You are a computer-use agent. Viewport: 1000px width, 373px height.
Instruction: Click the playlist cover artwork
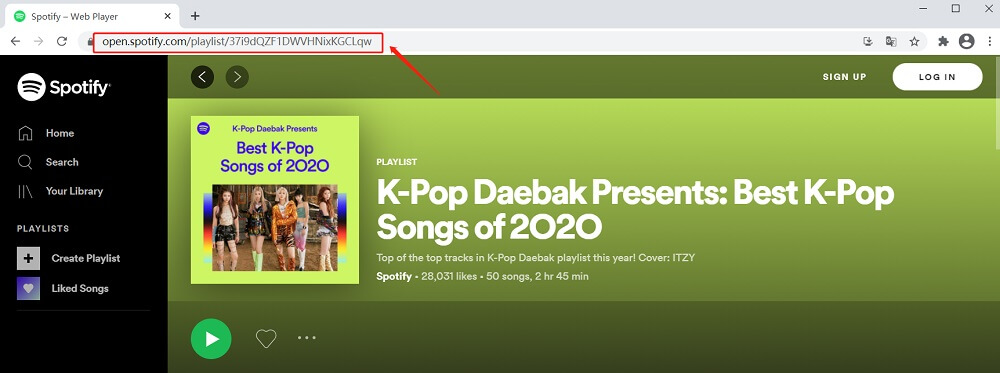point(275,200)
